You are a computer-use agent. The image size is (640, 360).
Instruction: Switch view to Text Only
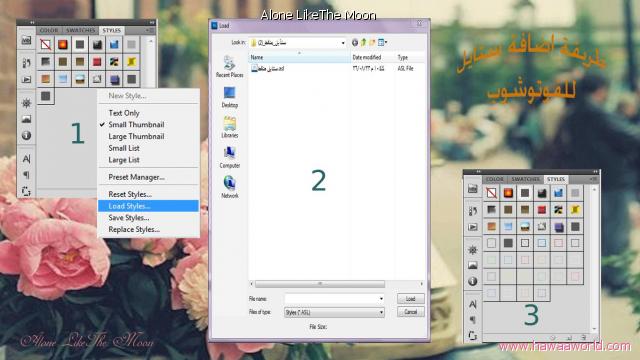124,113
